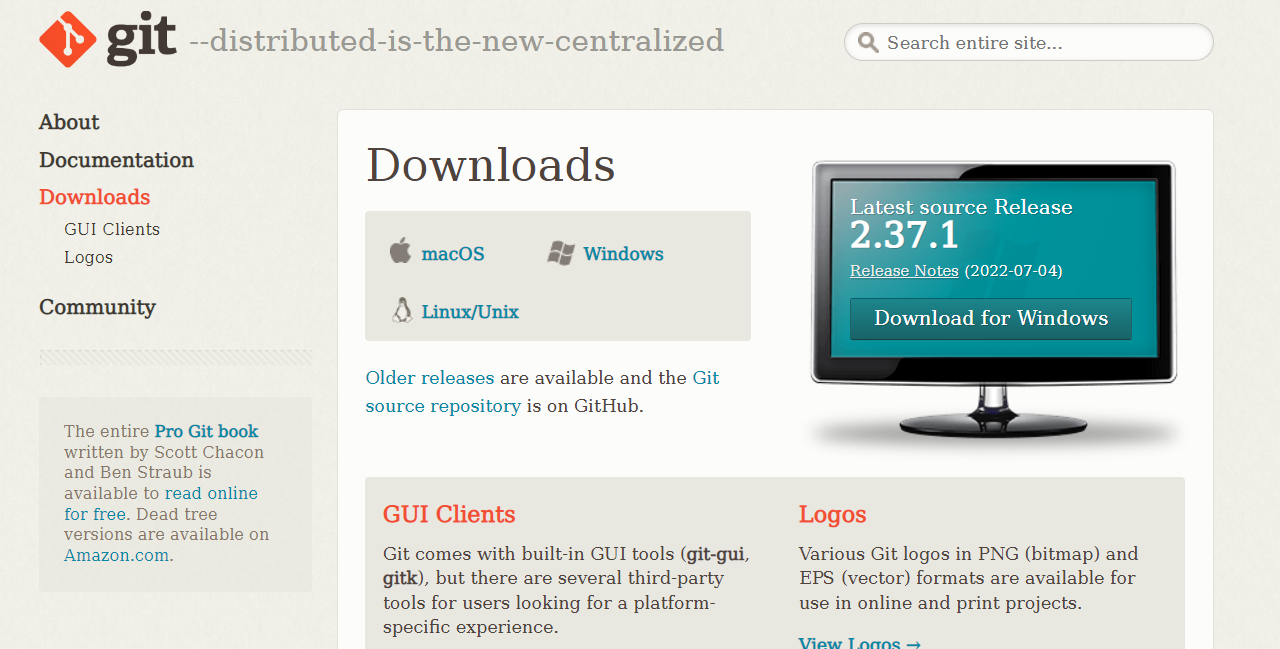This screenshot has width=1280, height=649.
Task: Click the Windows flag icon
Action: click(561, 253)
